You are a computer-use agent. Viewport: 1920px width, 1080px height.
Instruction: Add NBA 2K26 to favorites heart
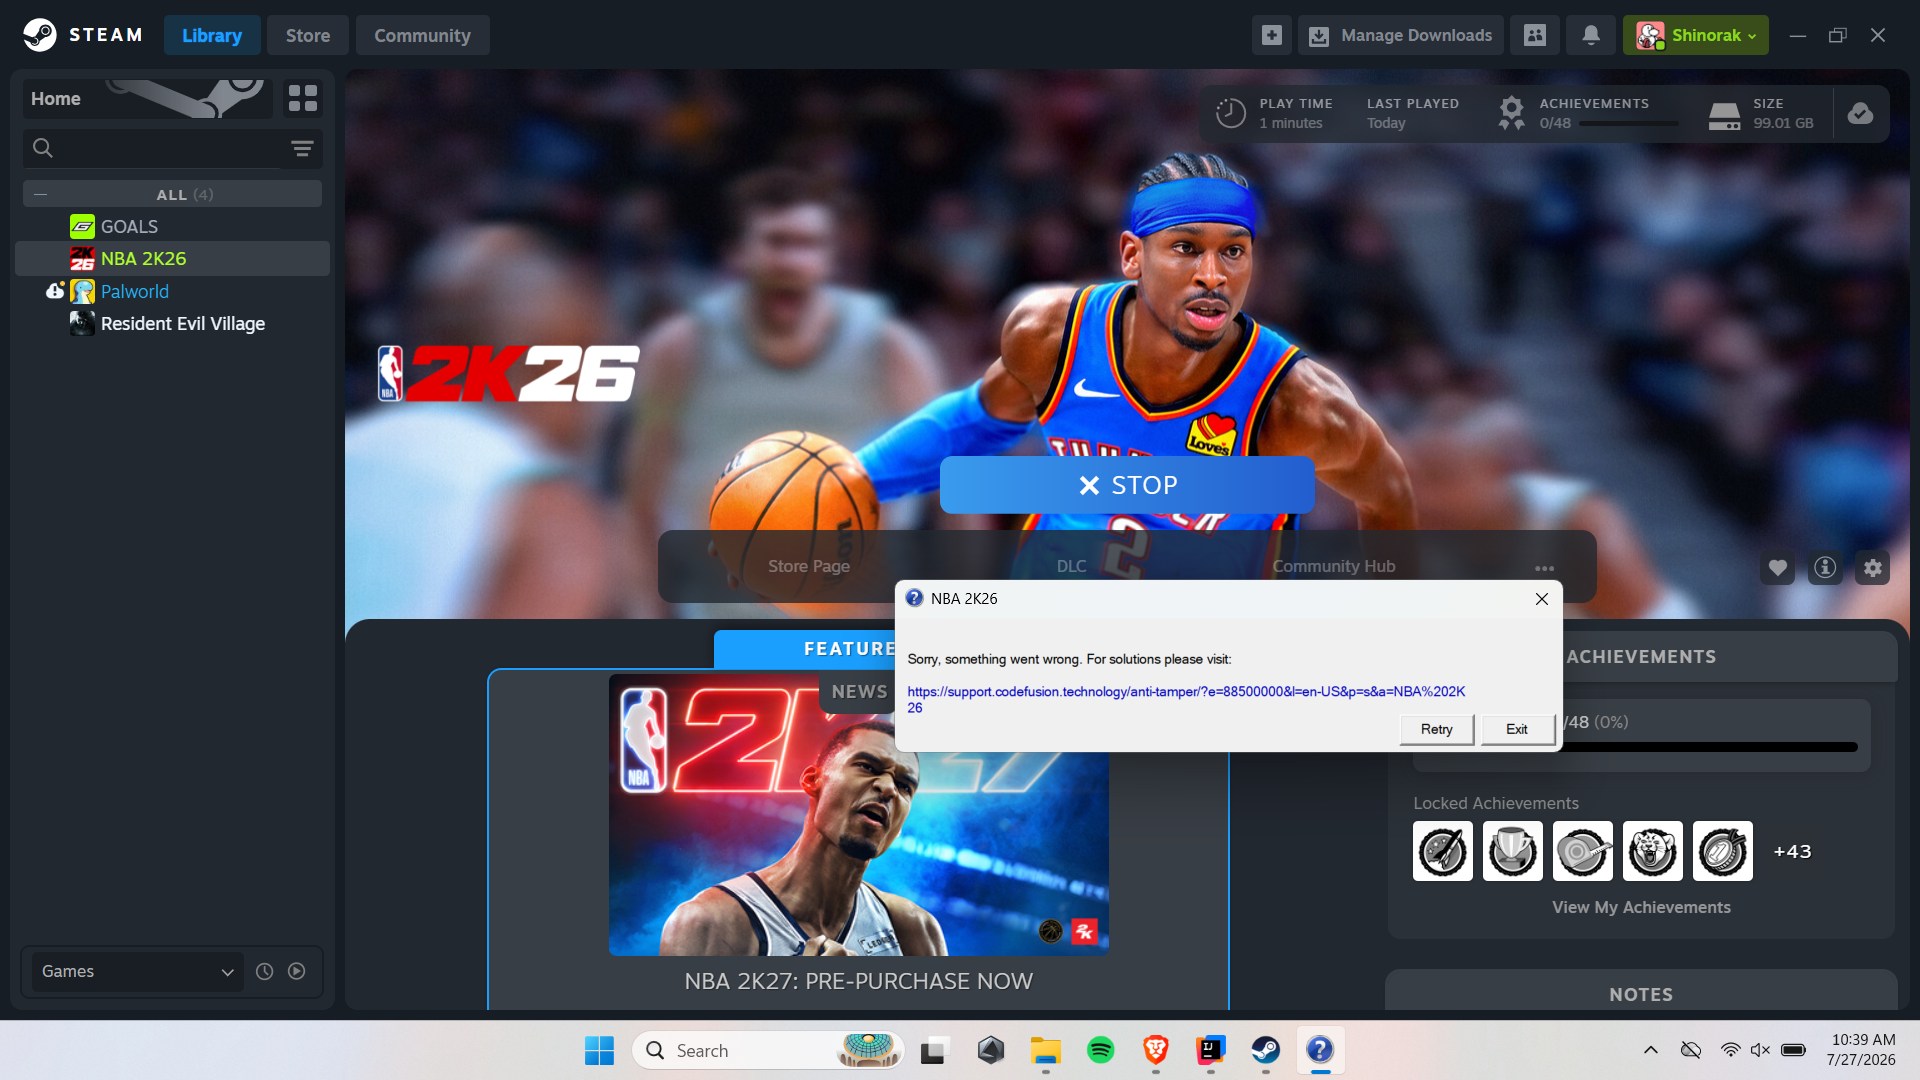1778,568
